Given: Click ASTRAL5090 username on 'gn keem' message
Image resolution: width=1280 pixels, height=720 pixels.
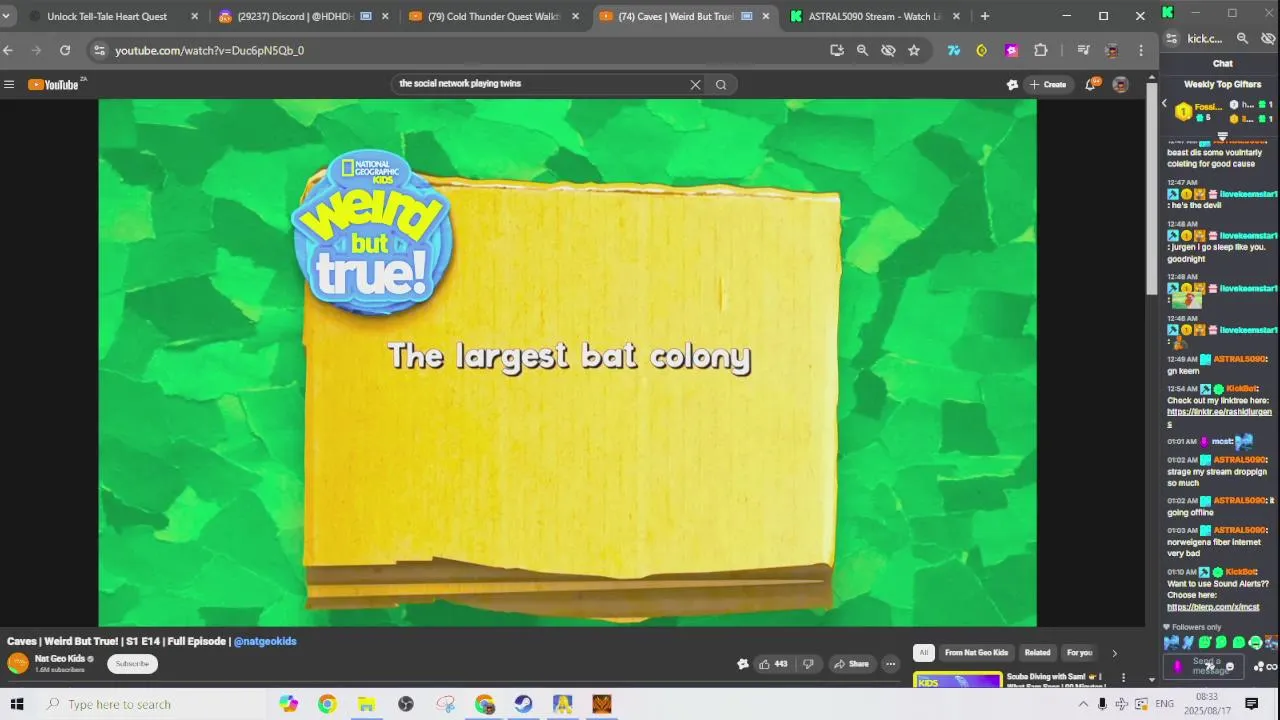Looking at the screenshot, I should click(1239, 359).
